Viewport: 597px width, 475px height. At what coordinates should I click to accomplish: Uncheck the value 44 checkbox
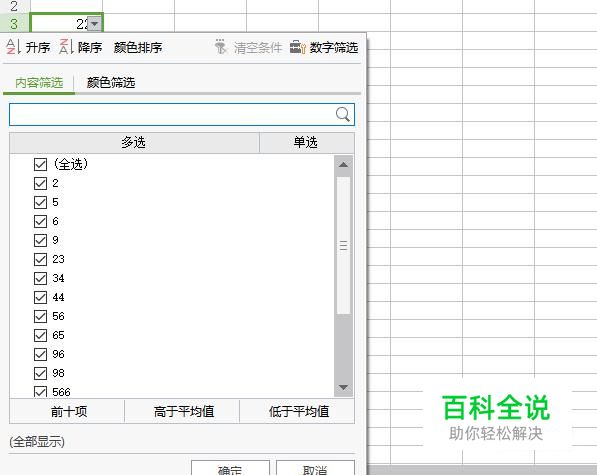click(40, 298)
